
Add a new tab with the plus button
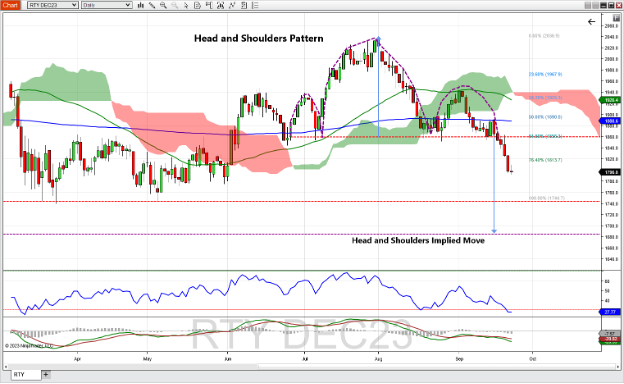click(46, 374)
